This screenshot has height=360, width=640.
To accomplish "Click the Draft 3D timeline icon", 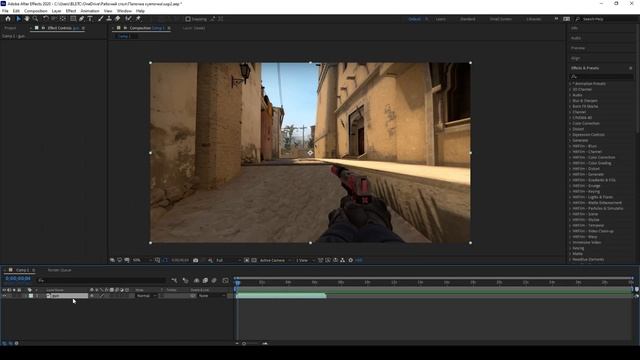I will coord(186,280).
